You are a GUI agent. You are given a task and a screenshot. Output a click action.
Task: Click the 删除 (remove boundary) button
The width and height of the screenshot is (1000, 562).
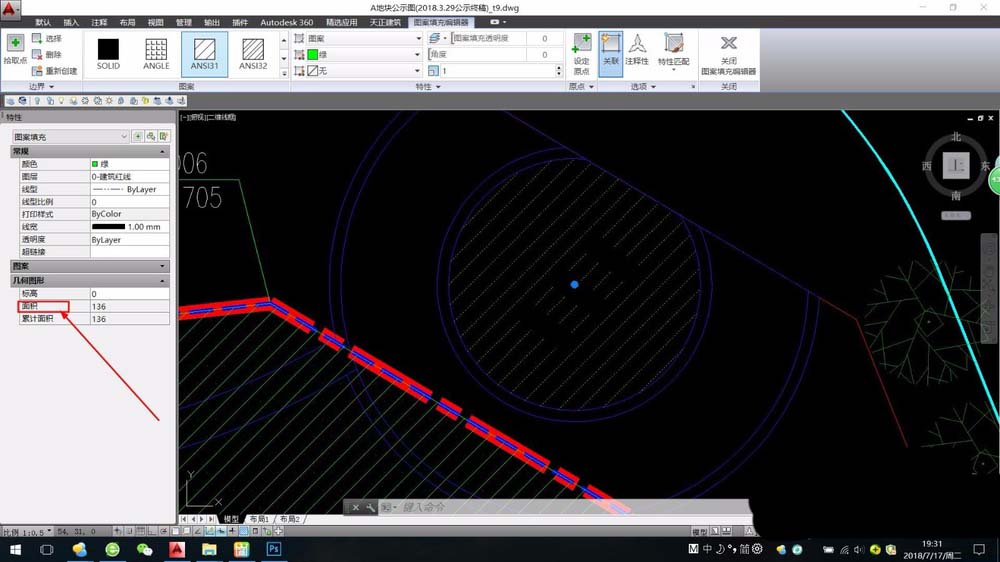[x=47, y=55]
